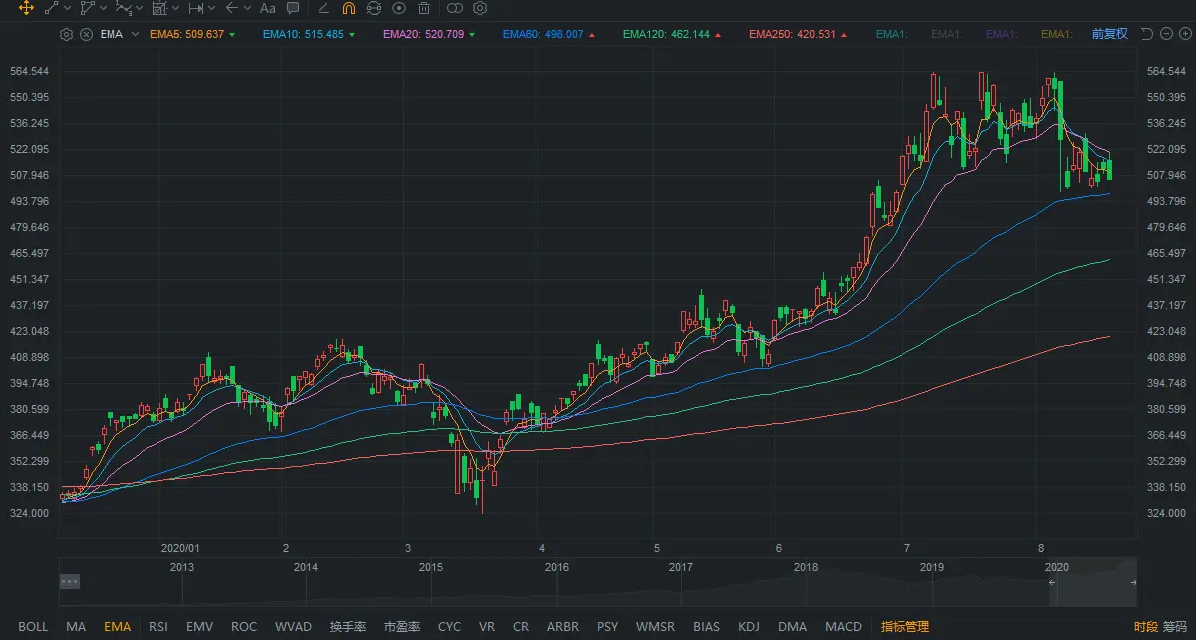Open EMA indicator settings gear
Screen dimensions: 1196x640
66,34
